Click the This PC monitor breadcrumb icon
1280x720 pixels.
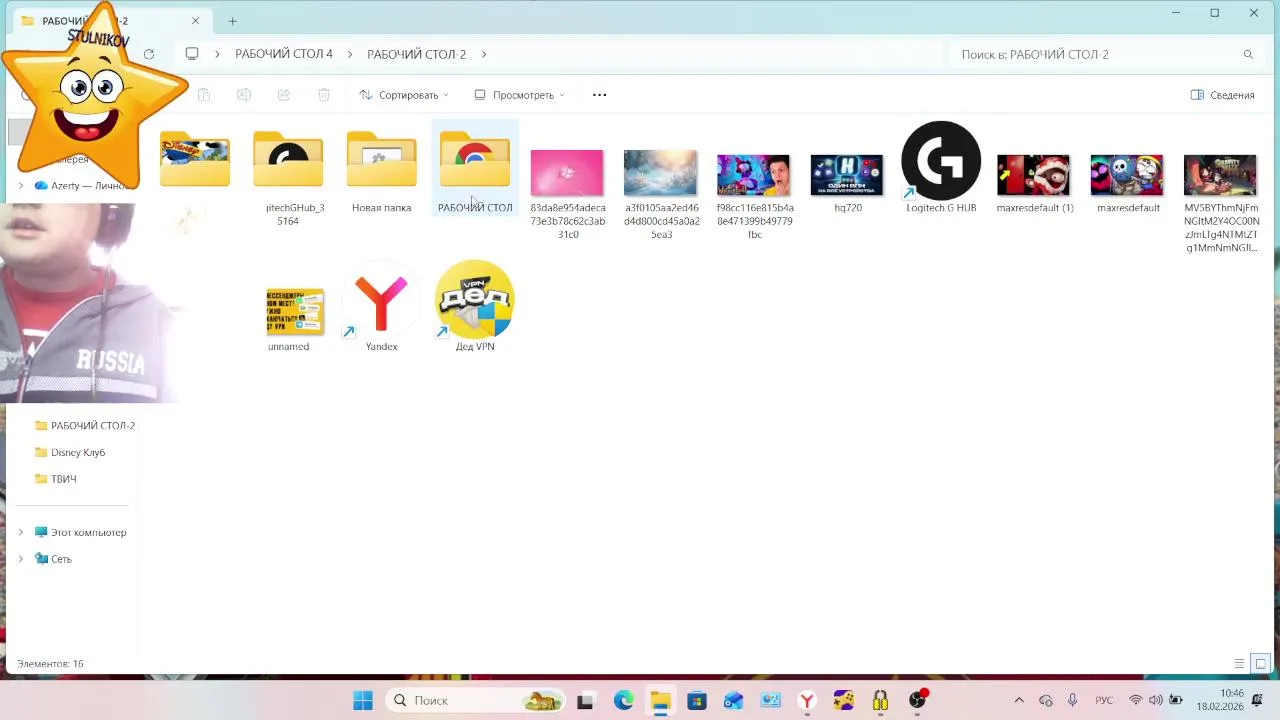192,54
